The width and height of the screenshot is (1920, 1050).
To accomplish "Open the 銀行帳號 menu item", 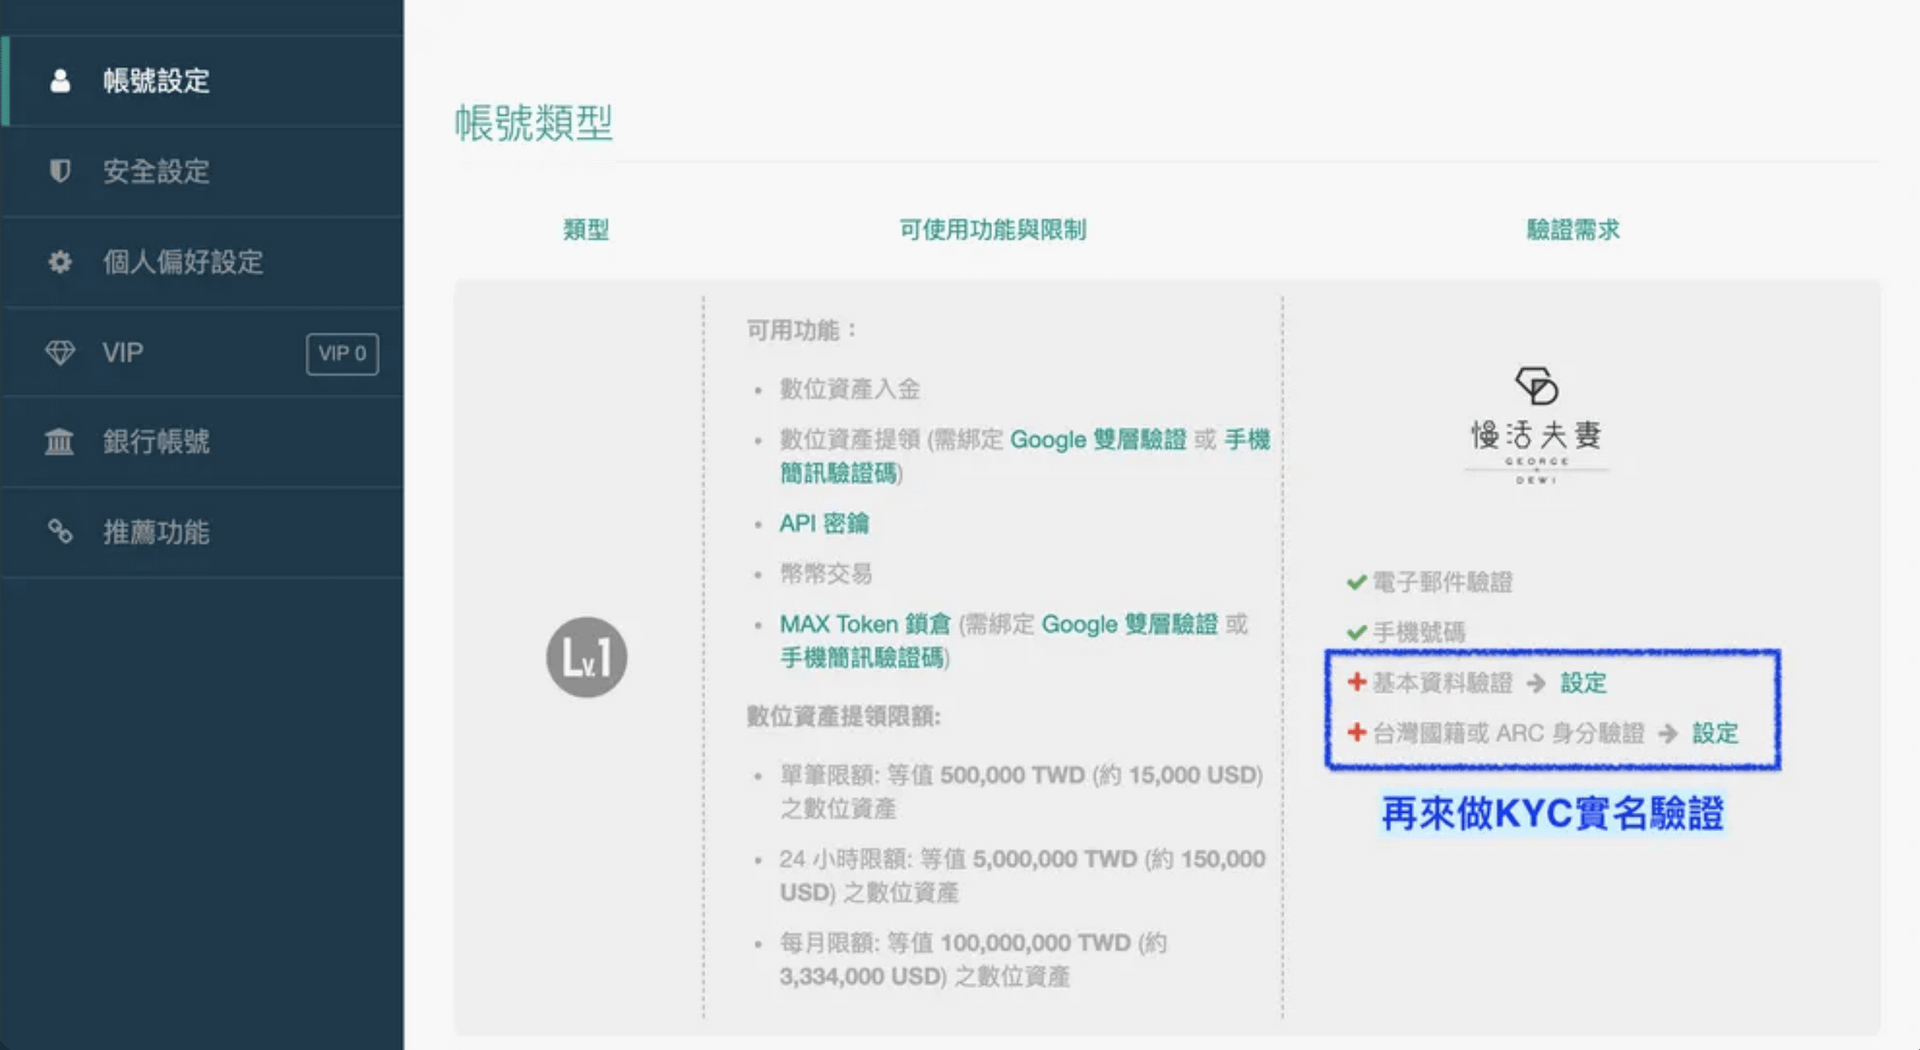I will [156, 441].
